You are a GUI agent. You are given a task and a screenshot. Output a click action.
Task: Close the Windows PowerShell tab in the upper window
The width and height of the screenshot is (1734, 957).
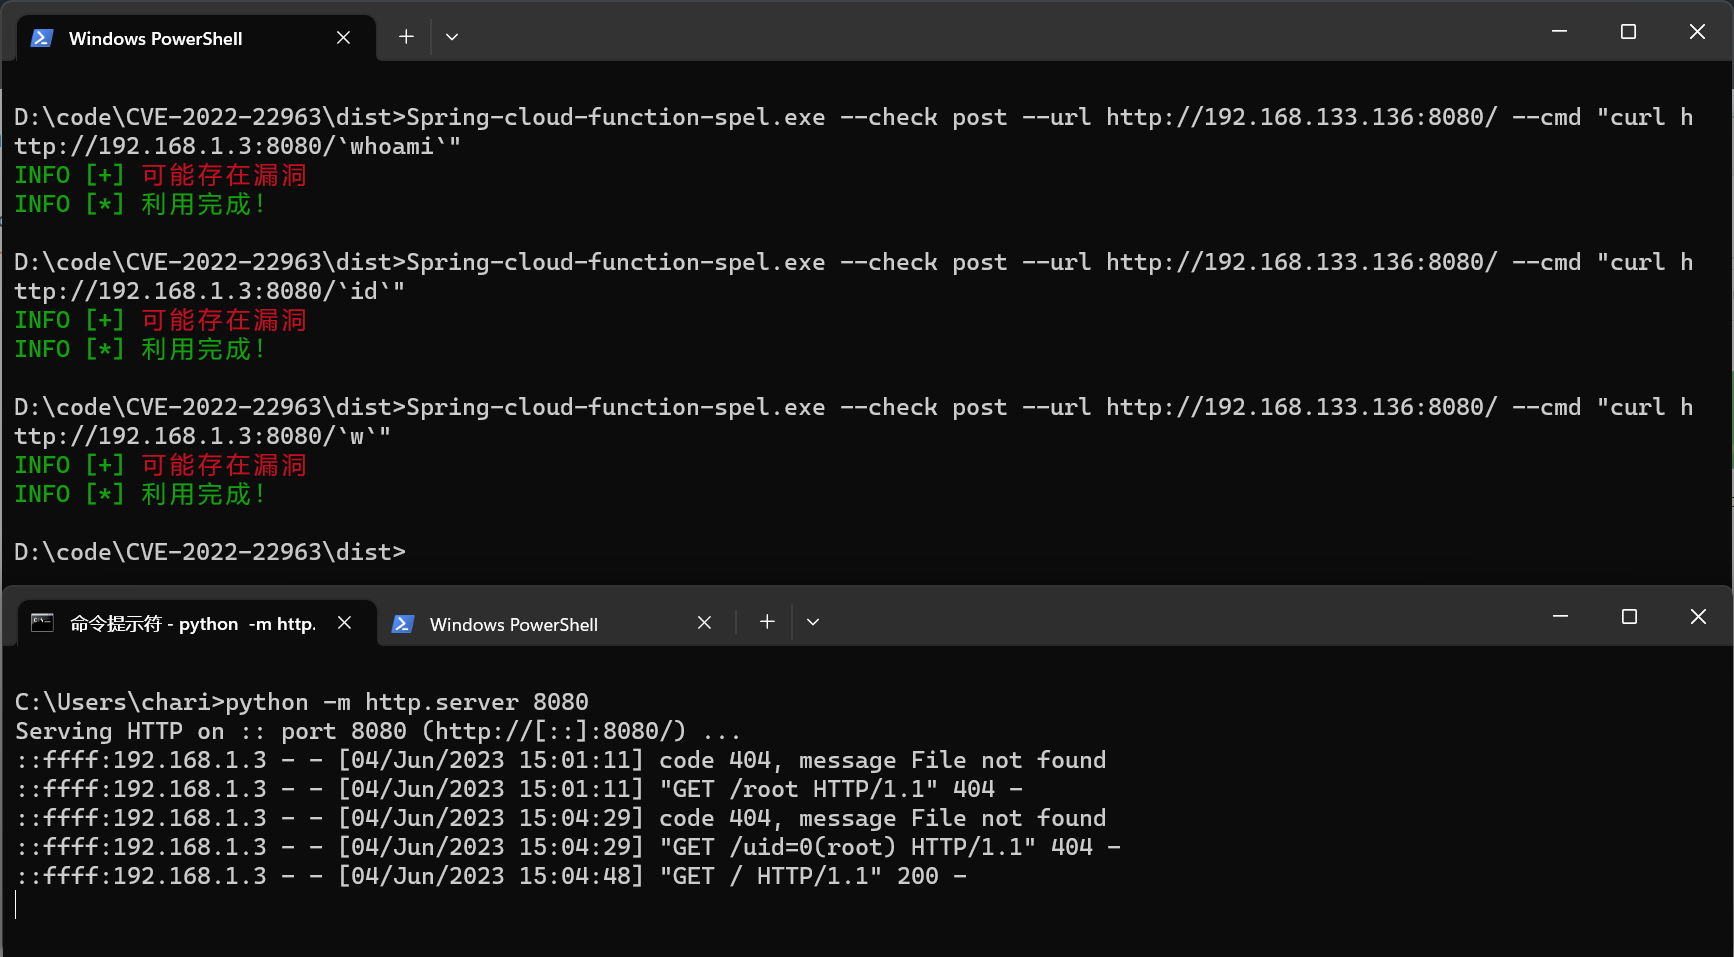pyautogui.click(x=343, y=37)
